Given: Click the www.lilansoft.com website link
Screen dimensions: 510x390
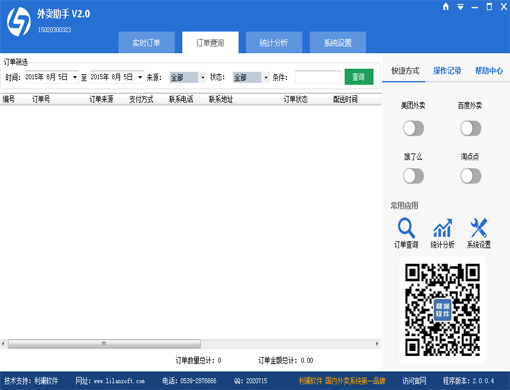Looking at the screenshot, I should [x=119, y=381].
